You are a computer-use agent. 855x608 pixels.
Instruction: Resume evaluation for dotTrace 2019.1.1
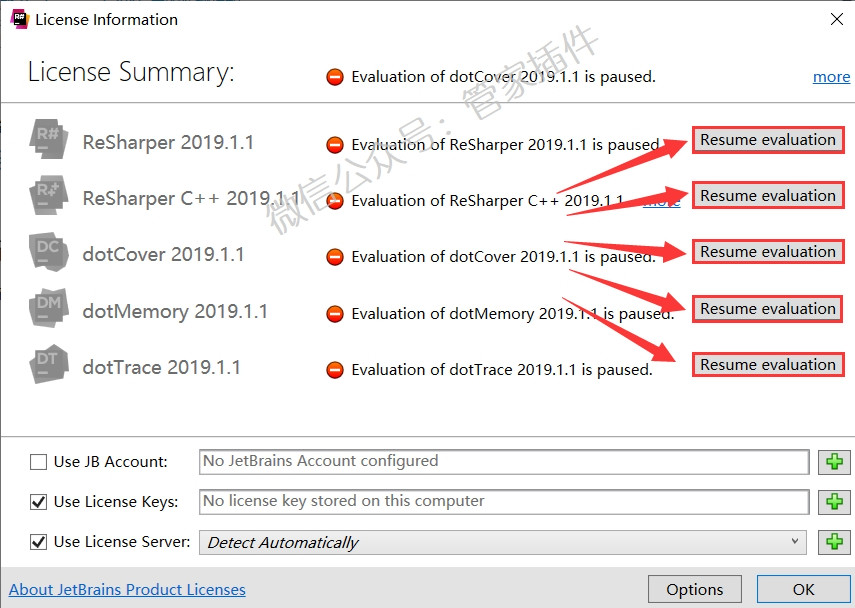pos(768,365)
